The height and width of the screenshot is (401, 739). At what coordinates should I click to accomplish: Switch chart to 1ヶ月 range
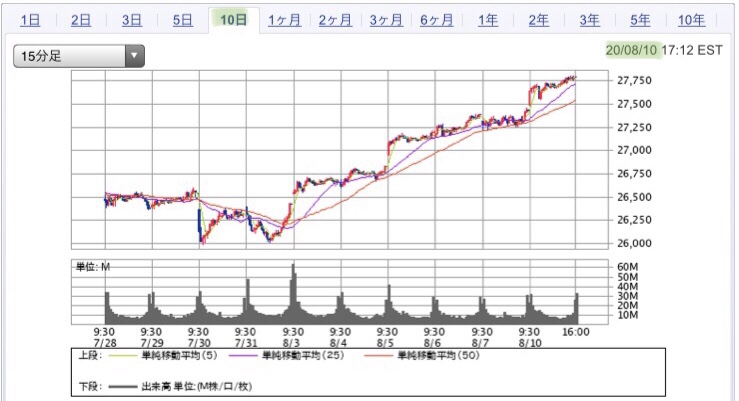point(284,20)
